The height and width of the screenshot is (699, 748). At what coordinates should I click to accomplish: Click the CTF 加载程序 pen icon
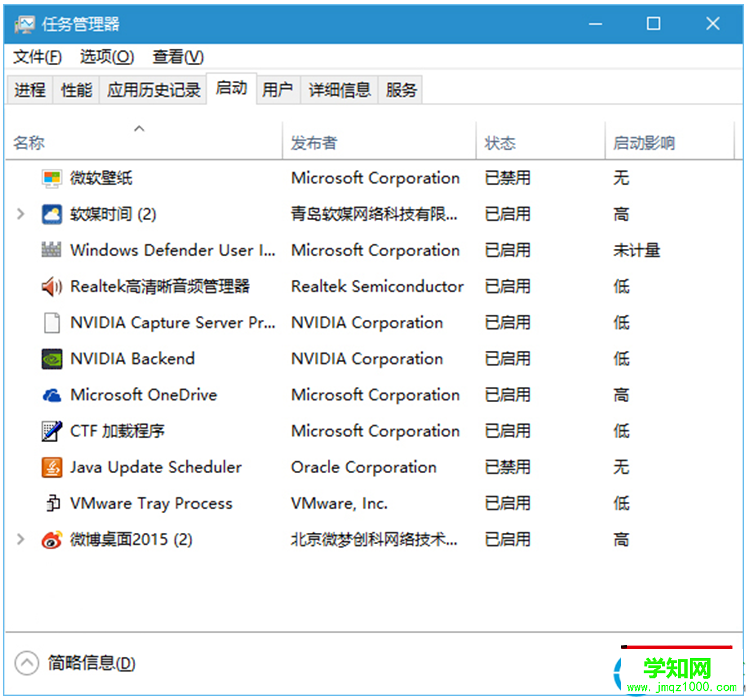pyautogui.click(x=52, y=431)
